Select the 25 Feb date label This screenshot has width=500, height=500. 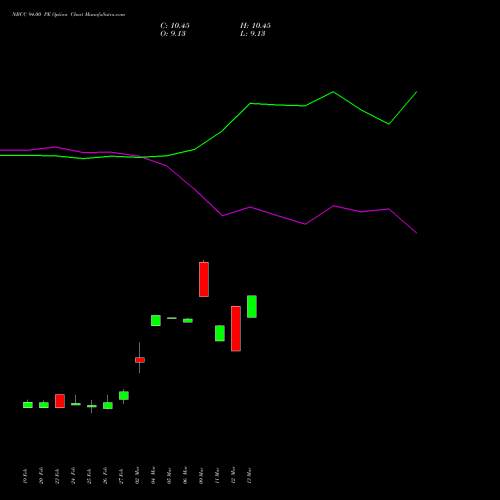(x=89, y=476)
